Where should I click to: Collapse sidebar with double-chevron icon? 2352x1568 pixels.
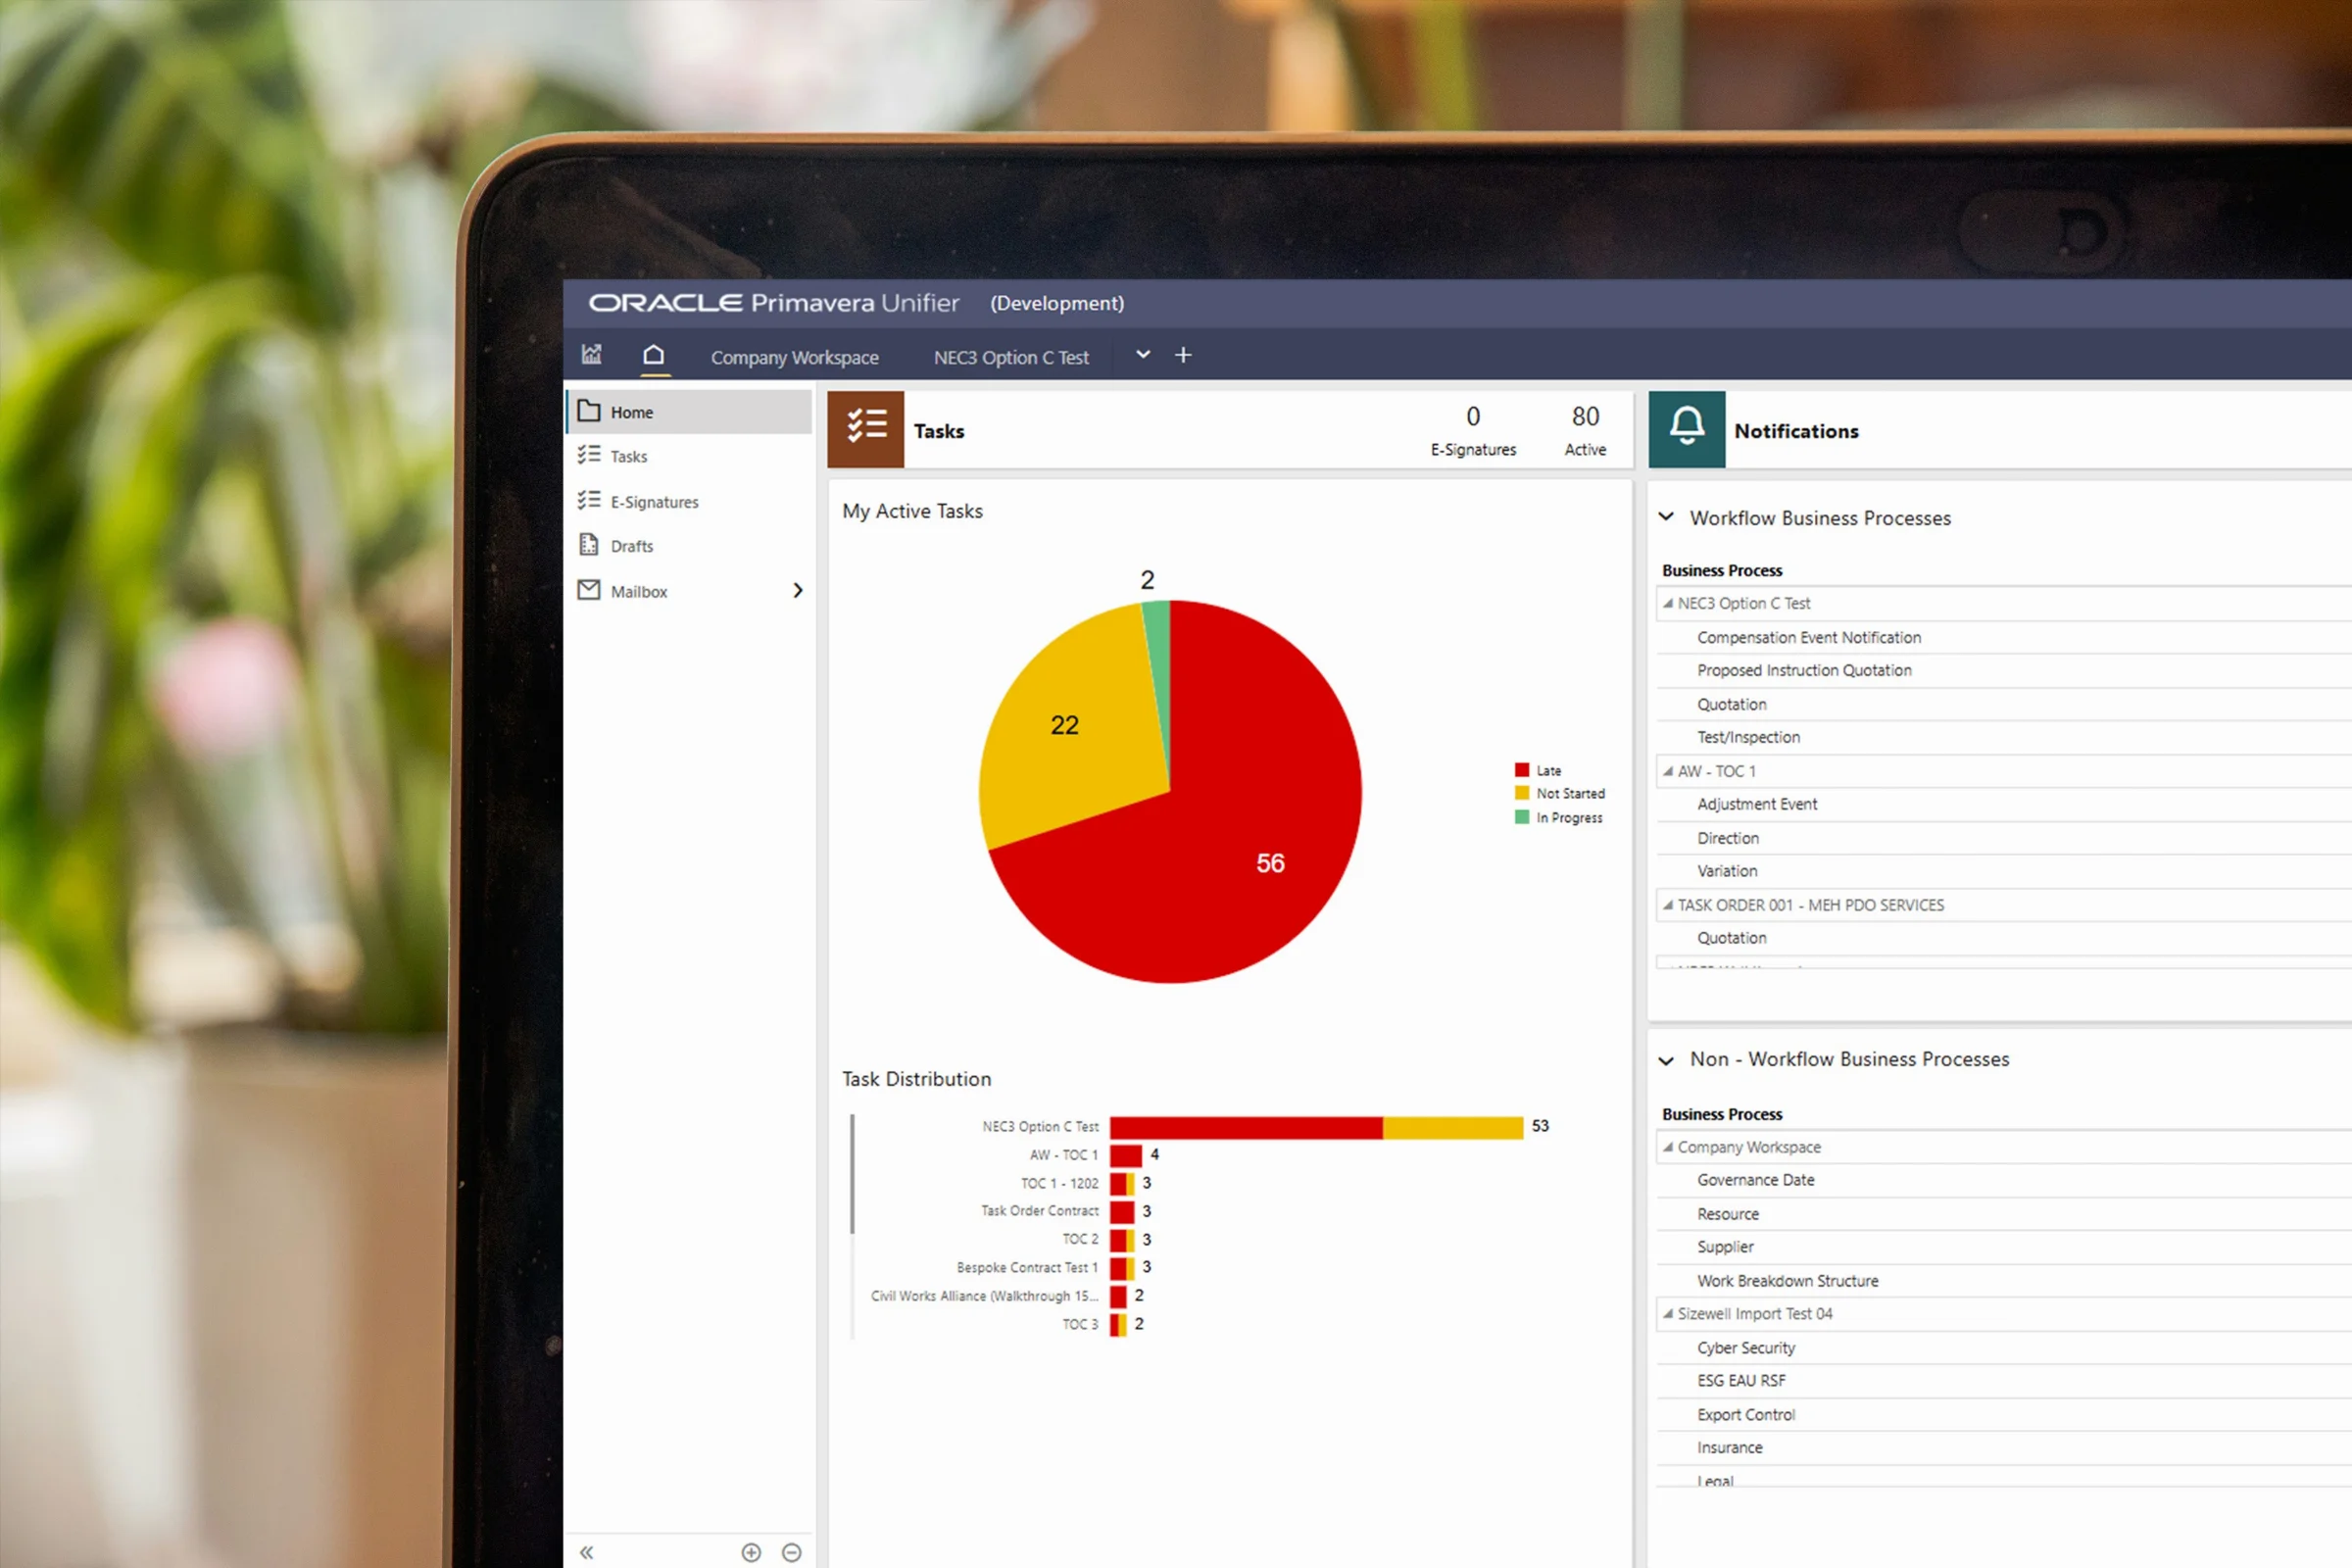click(587, 1552)
